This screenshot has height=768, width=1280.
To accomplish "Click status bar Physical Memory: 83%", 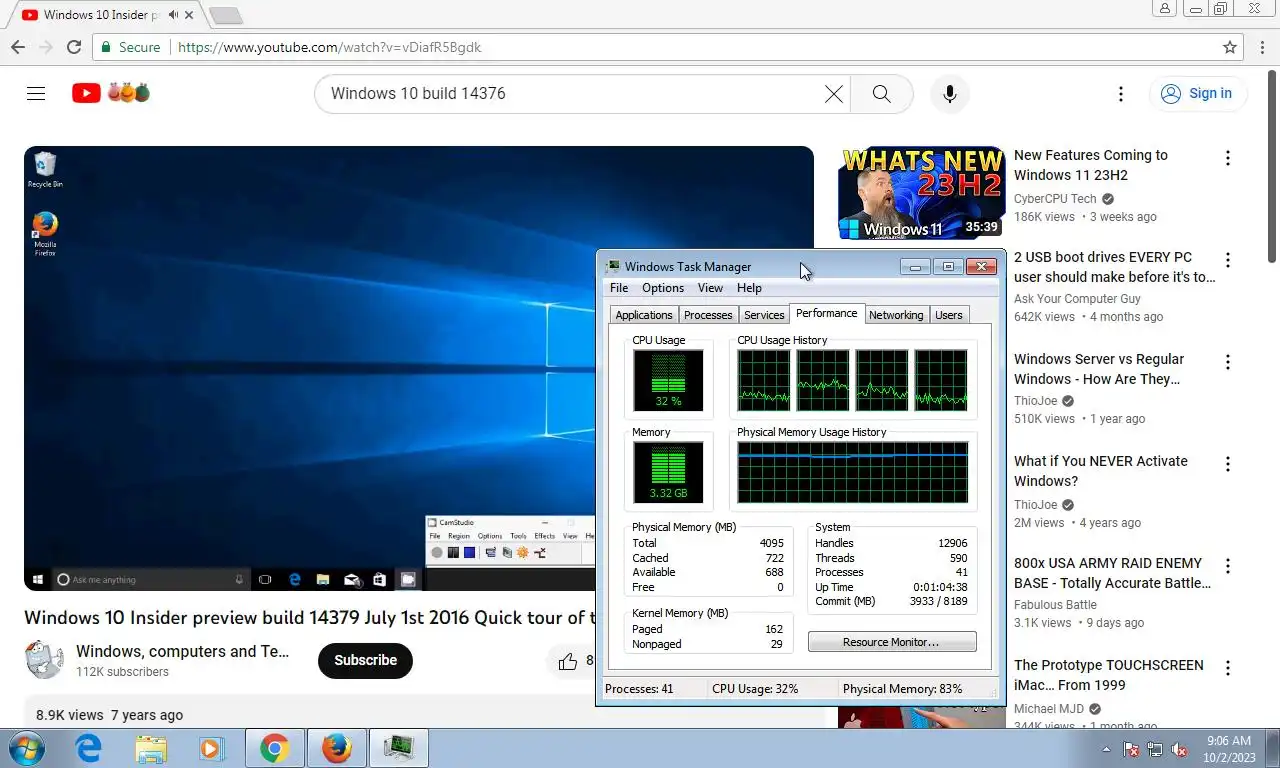I will pyautogui.click(x=902, y=689).
